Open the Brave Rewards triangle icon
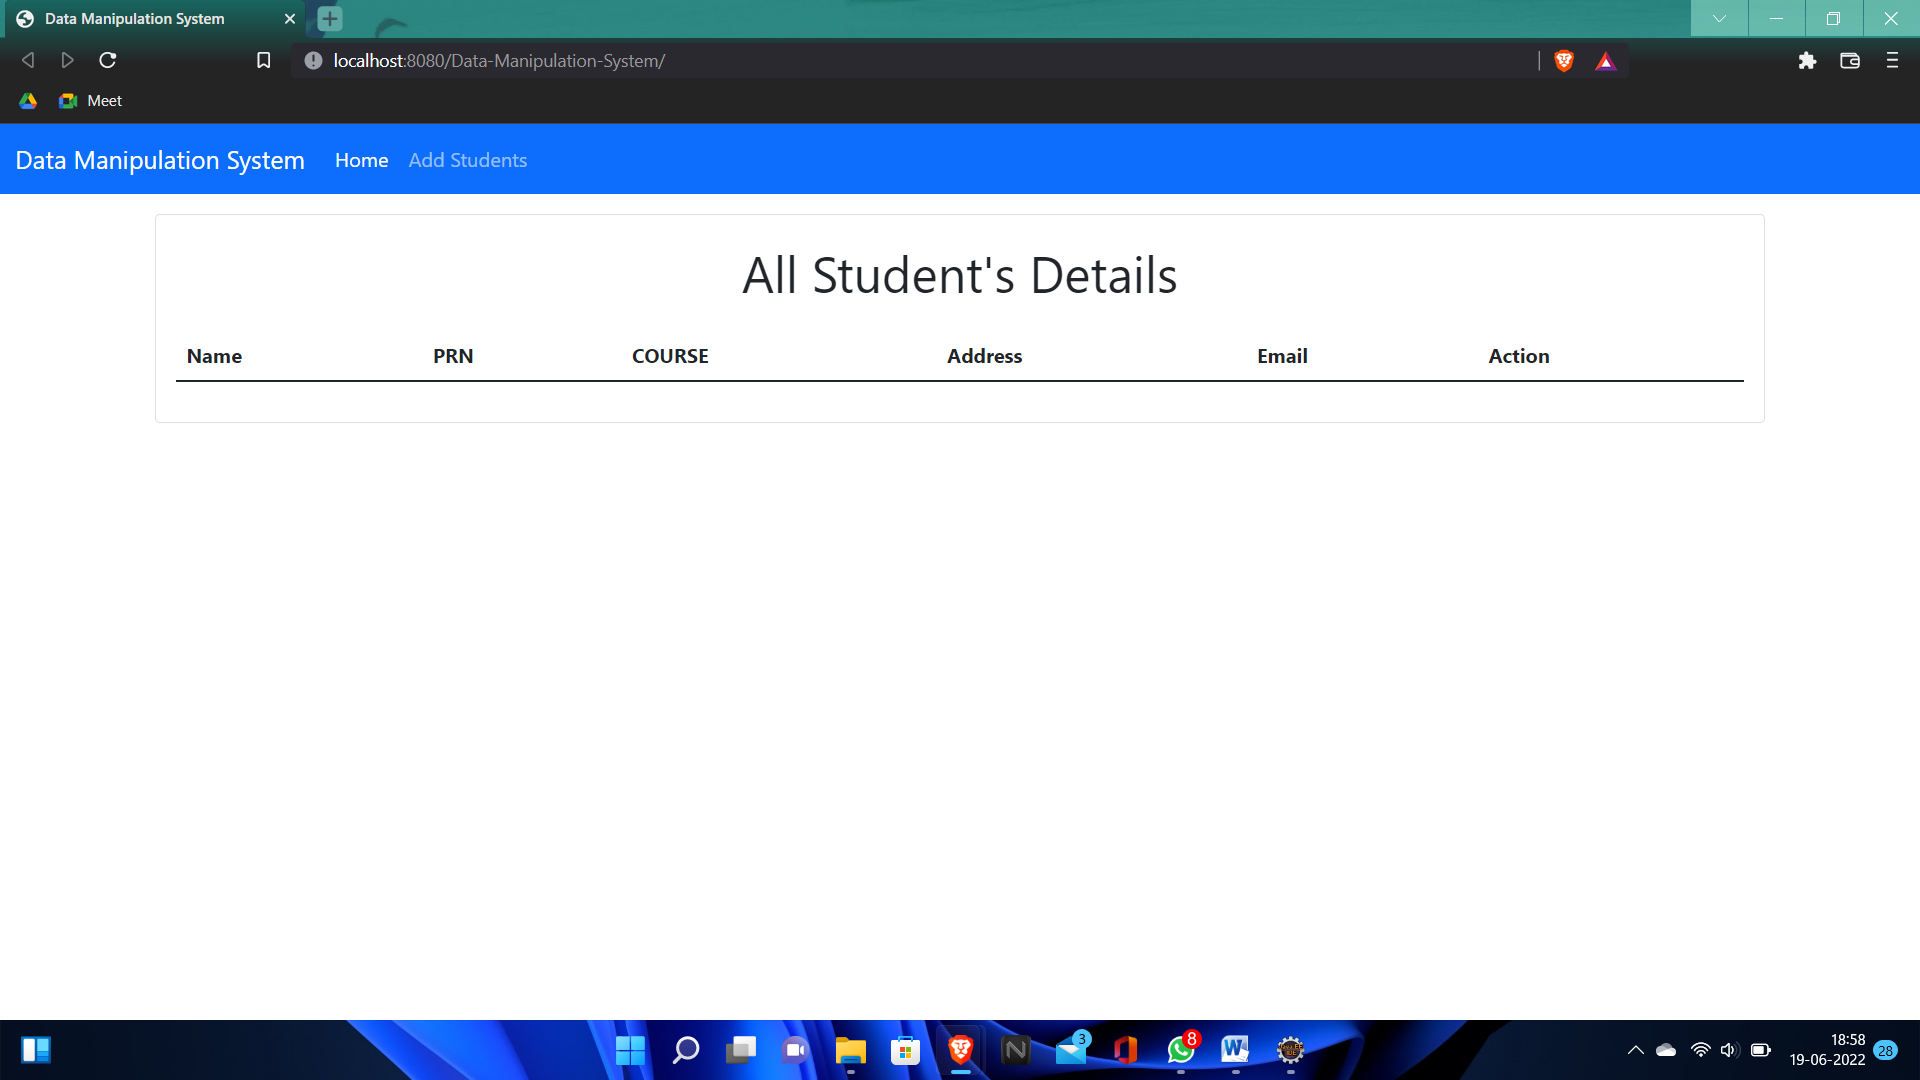This screenshot has height=1080, width=1920. [1605, 62]
